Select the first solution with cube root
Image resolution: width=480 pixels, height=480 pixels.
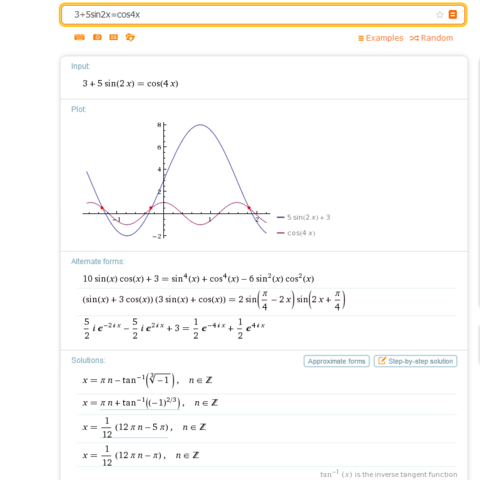[x=147, y=380]
